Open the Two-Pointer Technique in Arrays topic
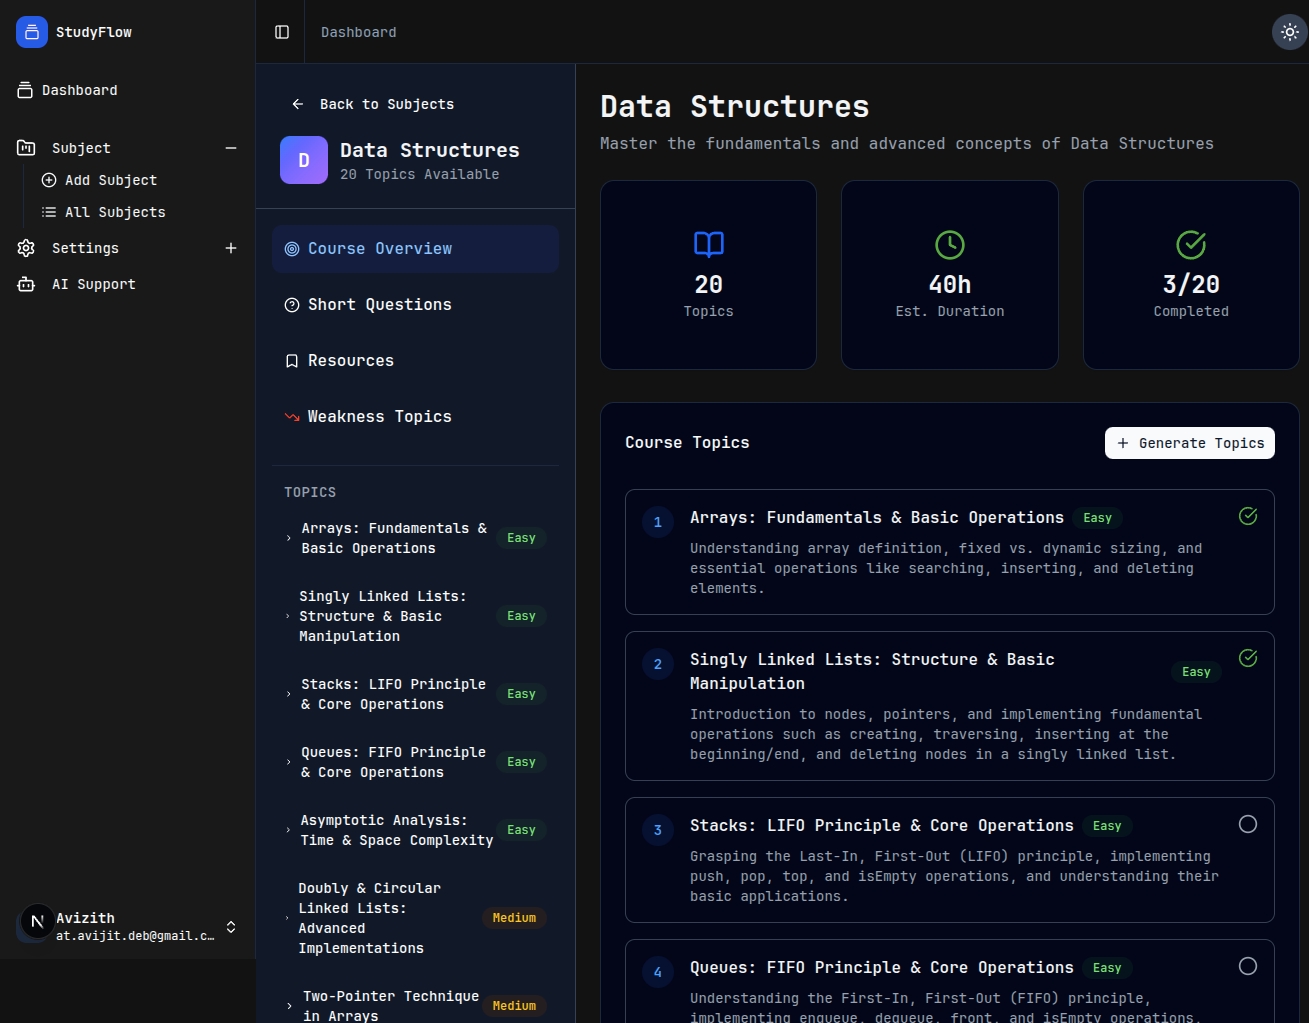 pos(415,1005)
